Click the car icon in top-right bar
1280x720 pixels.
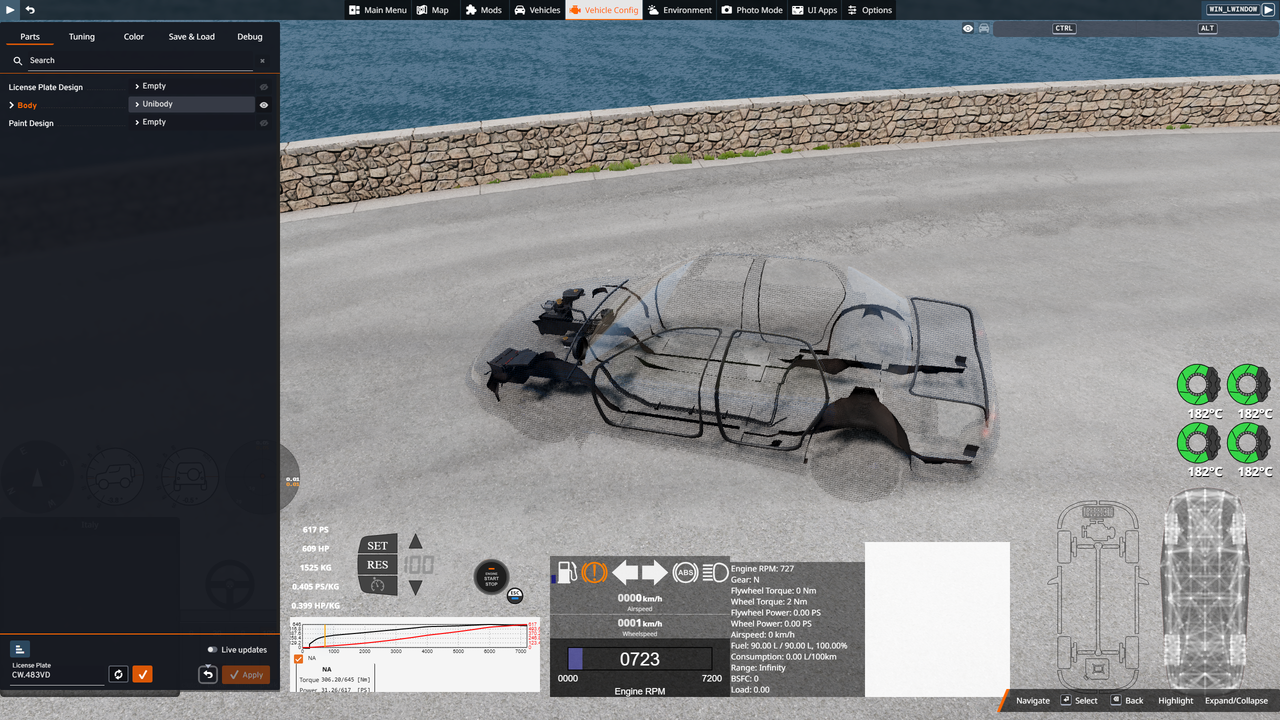984,28
